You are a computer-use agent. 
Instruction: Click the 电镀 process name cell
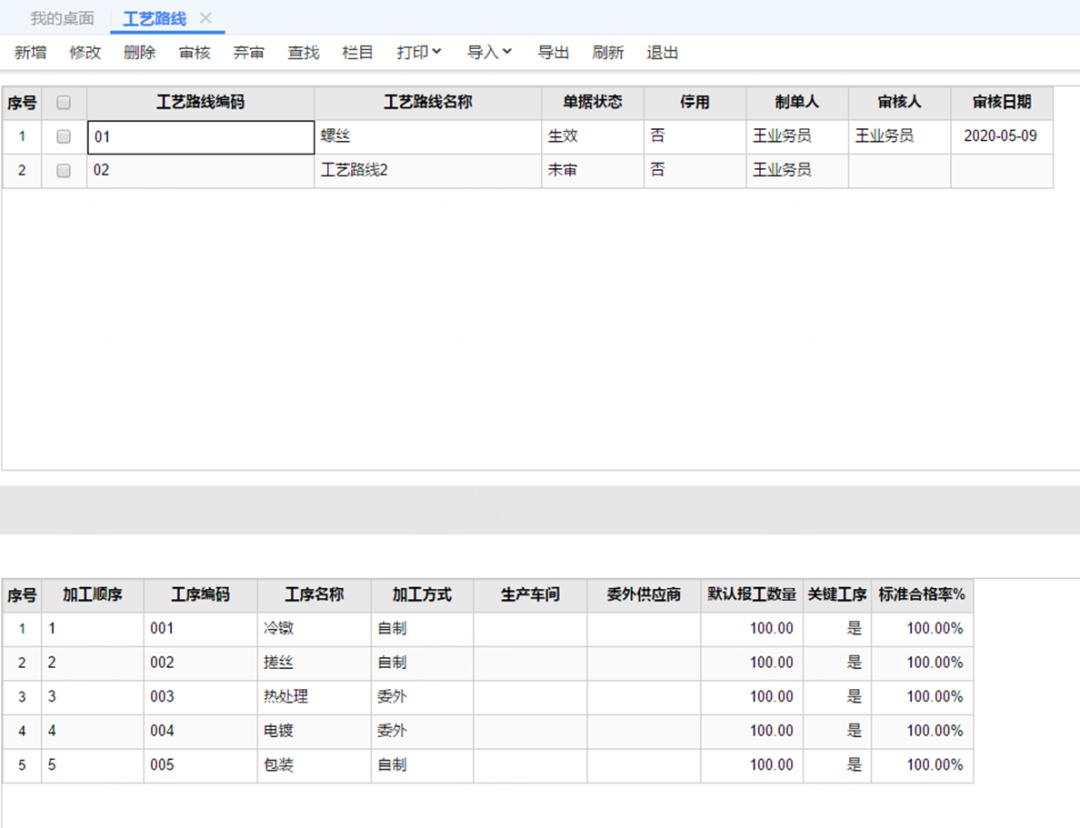314,731
